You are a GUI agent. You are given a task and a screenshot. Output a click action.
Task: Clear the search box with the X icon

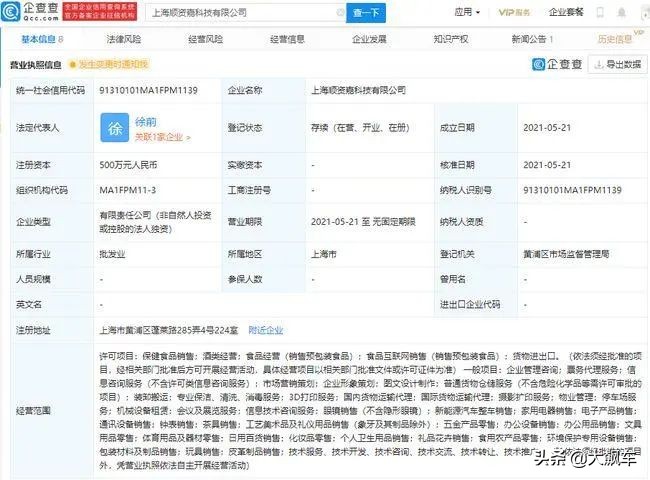point(340,12)
